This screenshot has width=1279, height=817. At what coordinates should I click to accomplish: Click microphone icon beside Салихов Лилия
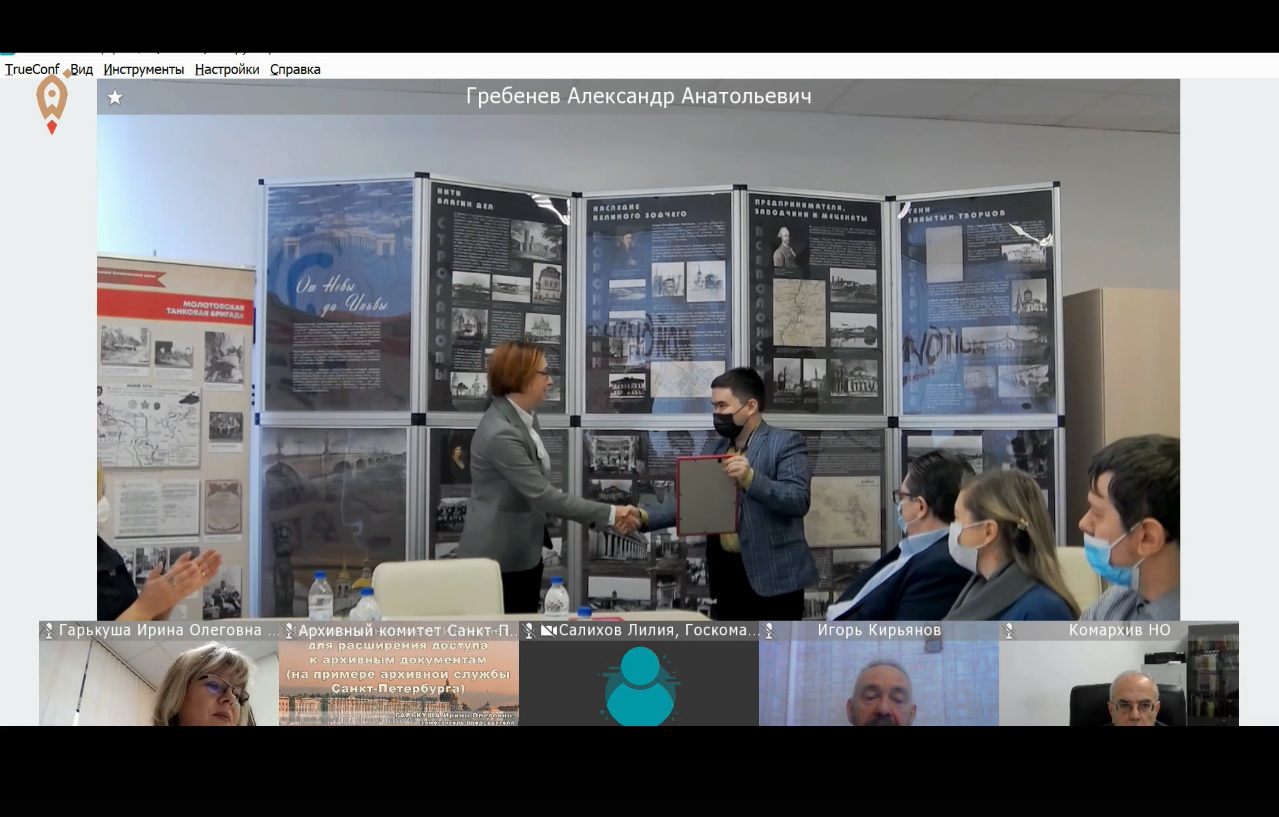tap(529, 631)
